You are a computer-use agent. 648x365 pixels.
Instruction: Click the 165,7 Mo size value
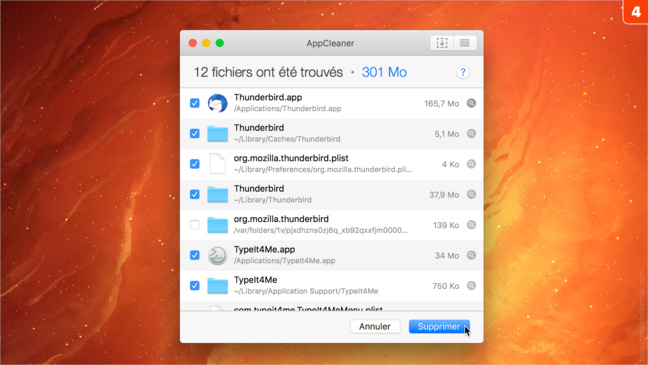[x=441, y=104]
